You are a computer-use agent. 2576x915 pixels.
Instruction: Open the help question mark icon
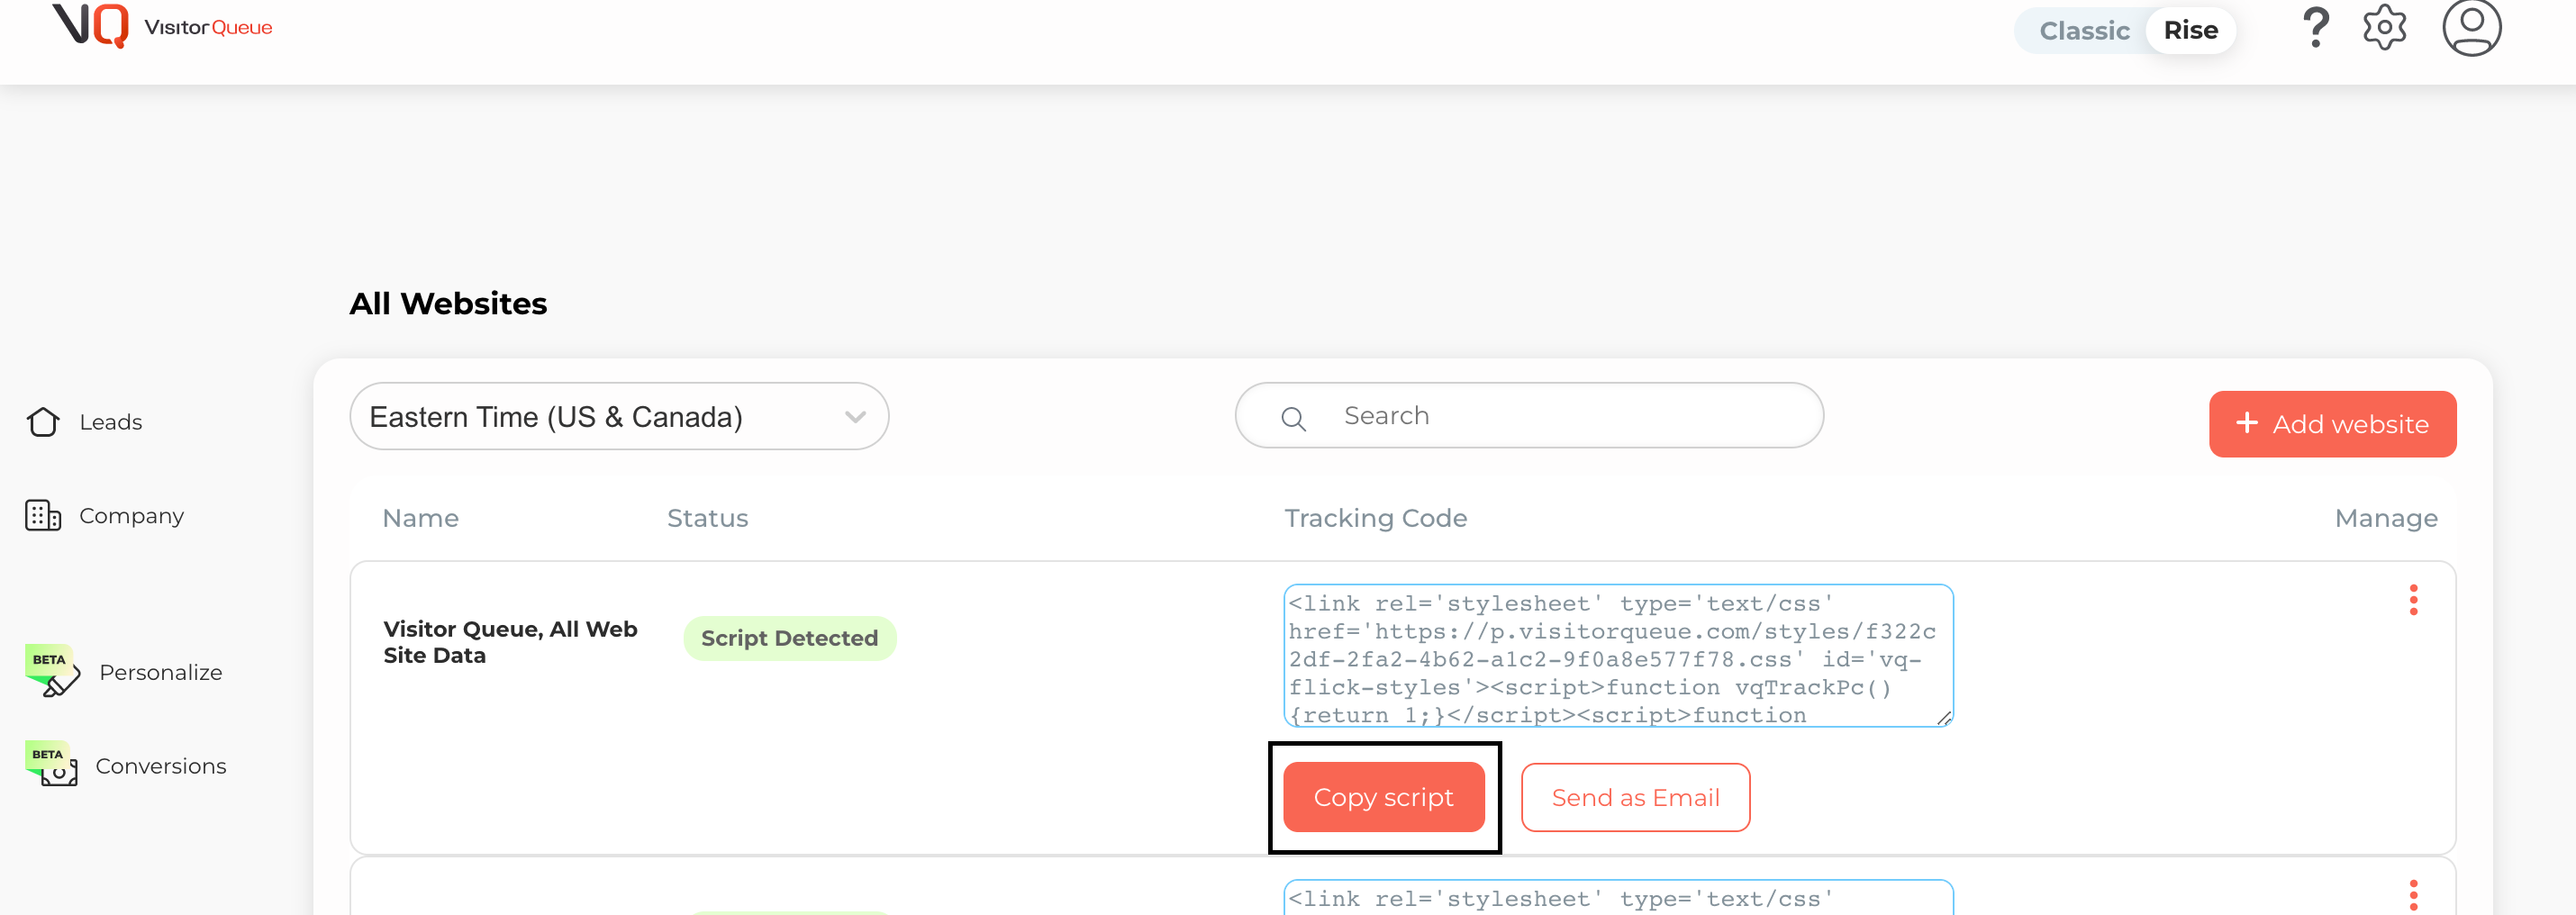[2315, 27]
